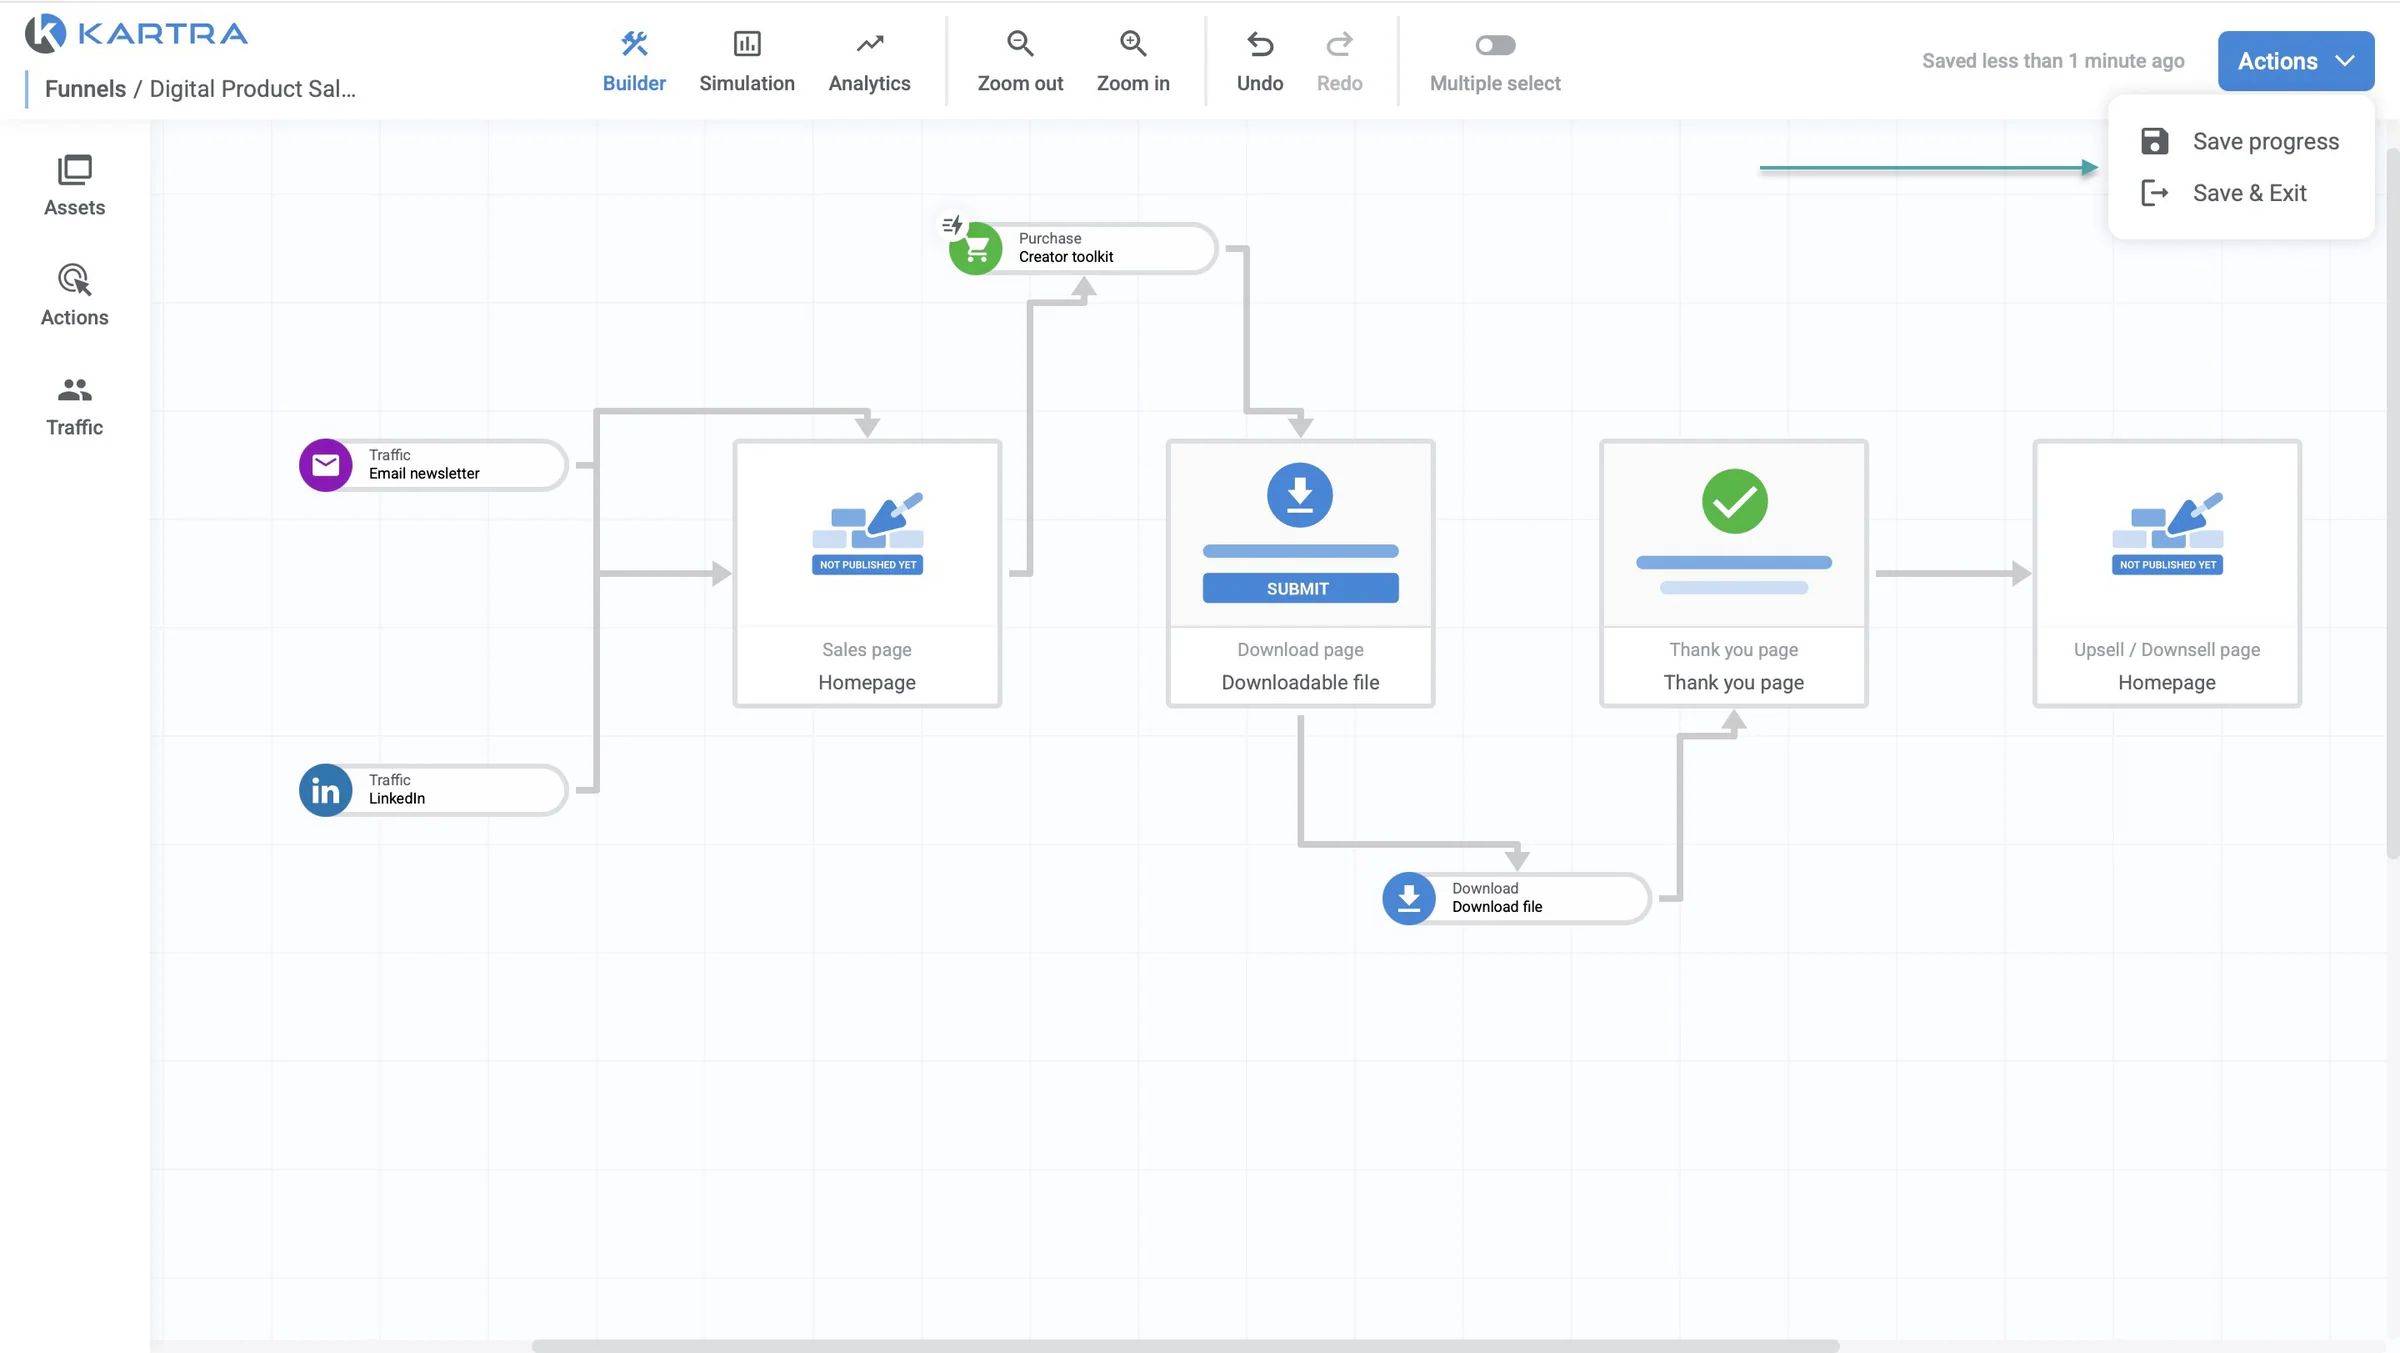The width and height of the screenshot is (2400, 1353).
Task: Click 'Saved less than 1 minute ago' status
Action: 2053,61
